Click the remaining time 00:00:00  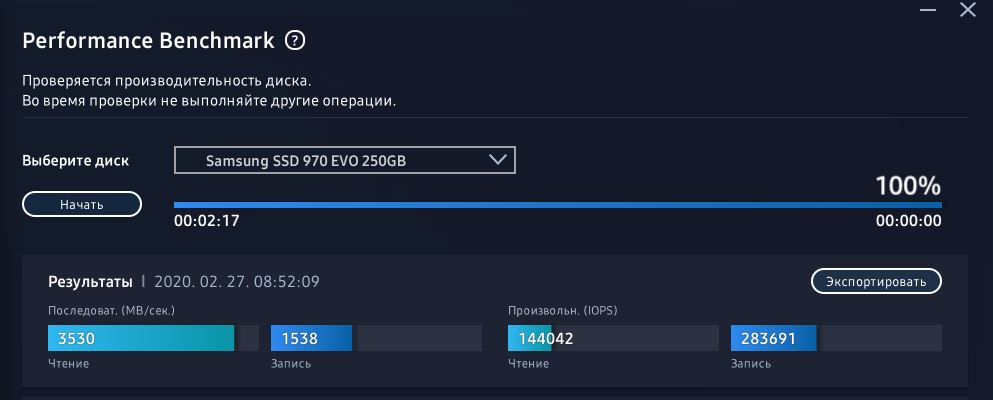[908, 221]
